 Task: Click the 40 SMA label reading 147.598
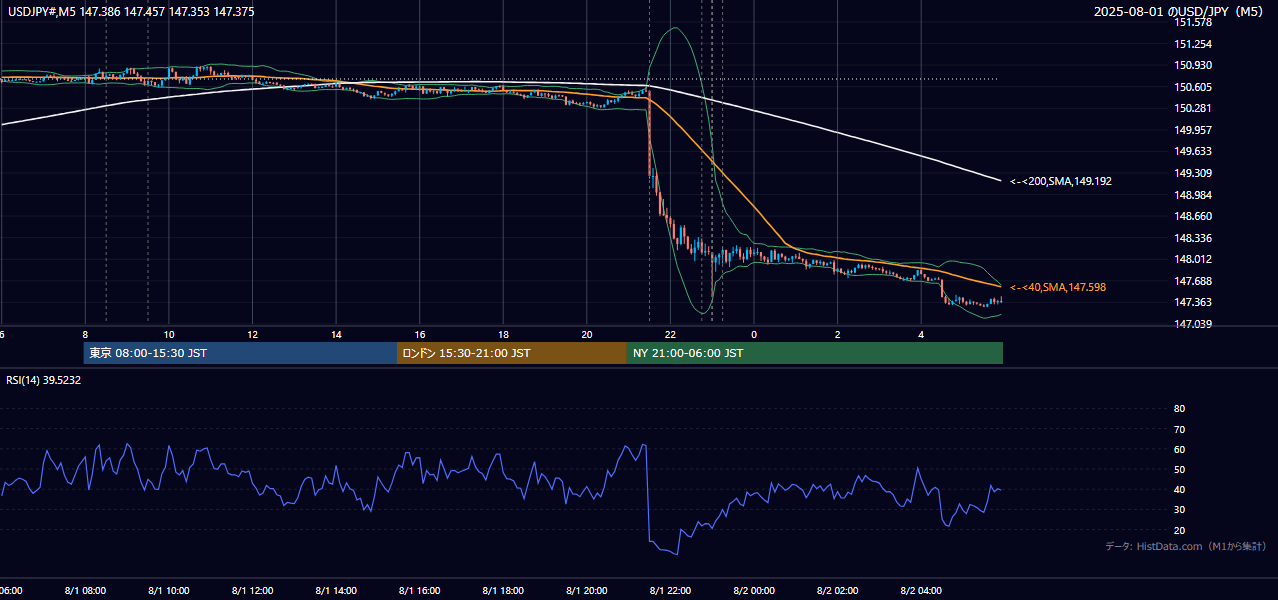(x=1058, y=287)
